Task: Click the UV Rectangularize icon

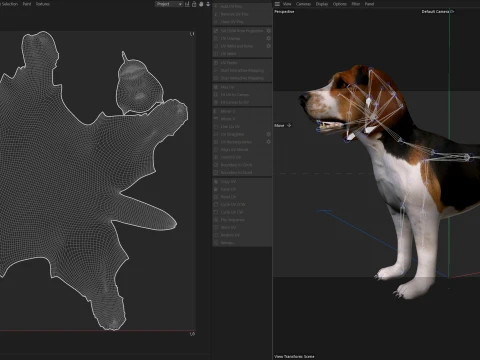Action: 216,142
